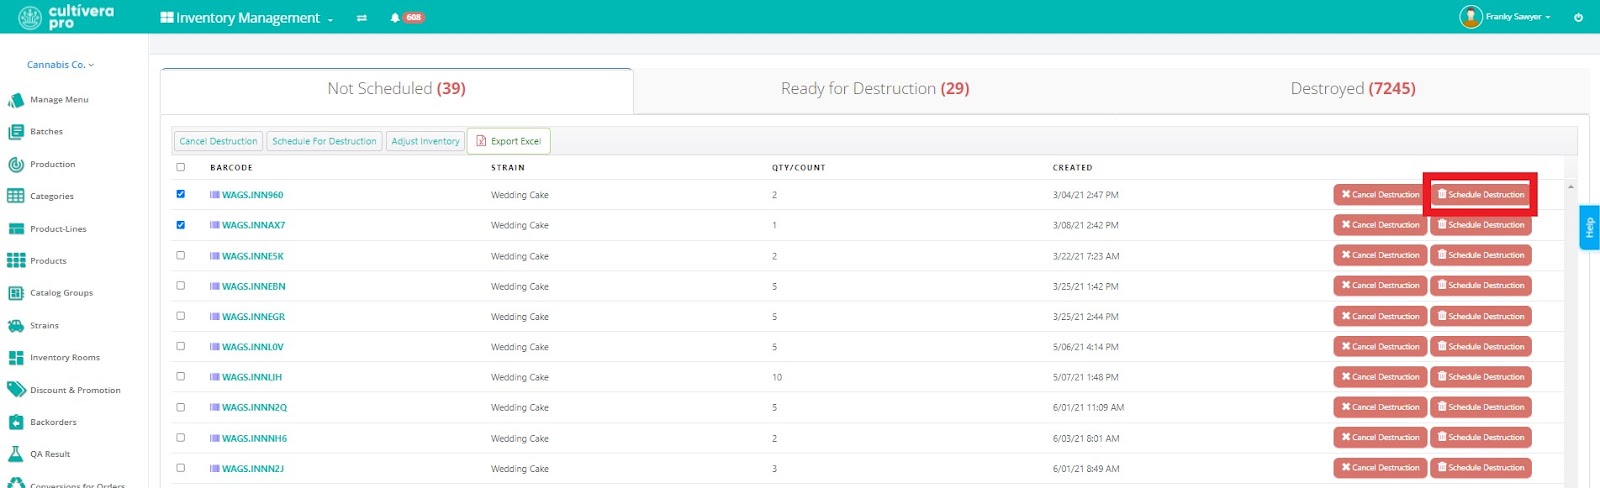Open barcode link WAGS.INNL0V
The width and height of the screenshot is (1600, 488).
pos(253,347)
